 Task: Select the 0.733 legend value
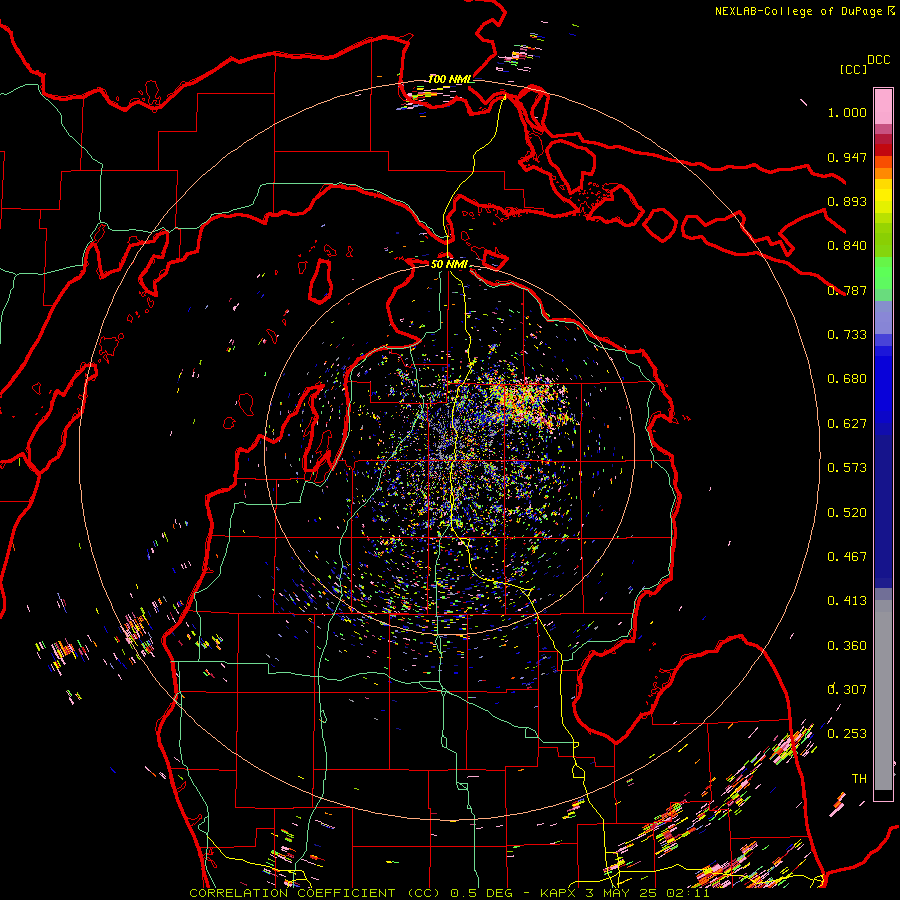pyautogui.click(x=847, y=335)
